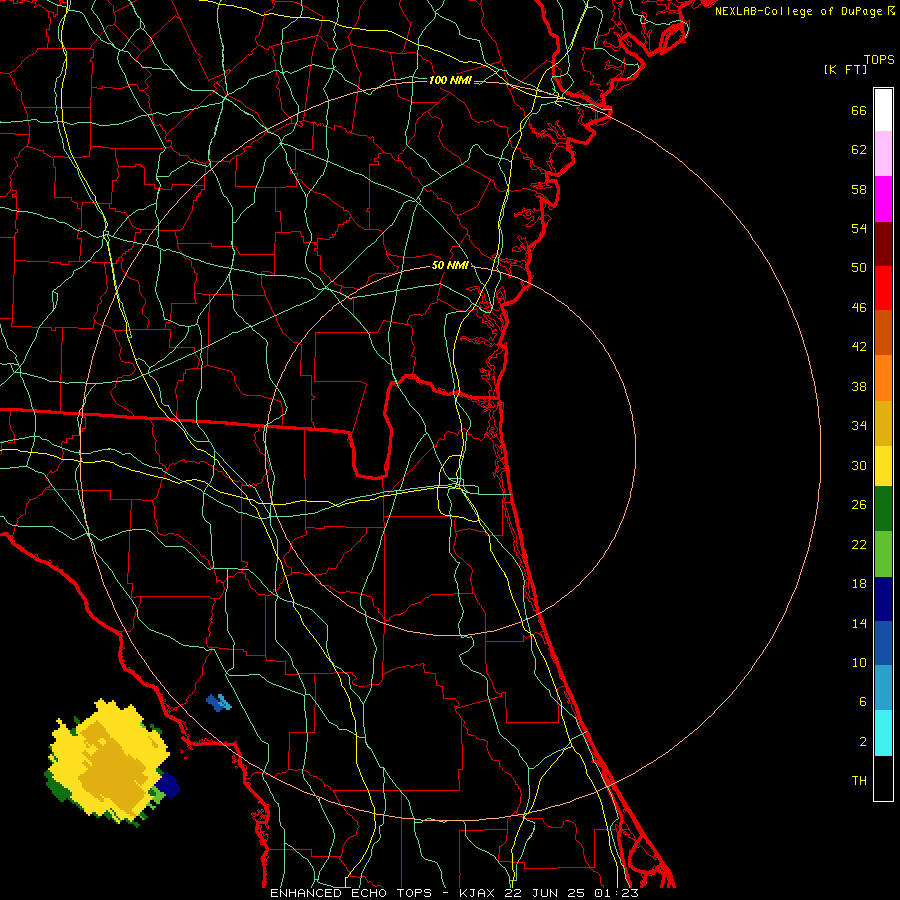The height and width of the screenshot is (900, 900).
Task: Click the '14' legend value label
Action: click(859, 623)
